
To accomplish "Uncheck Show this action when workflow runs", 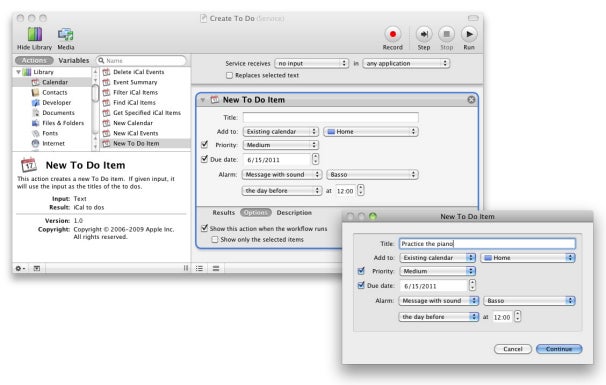I will coord(204,228).
